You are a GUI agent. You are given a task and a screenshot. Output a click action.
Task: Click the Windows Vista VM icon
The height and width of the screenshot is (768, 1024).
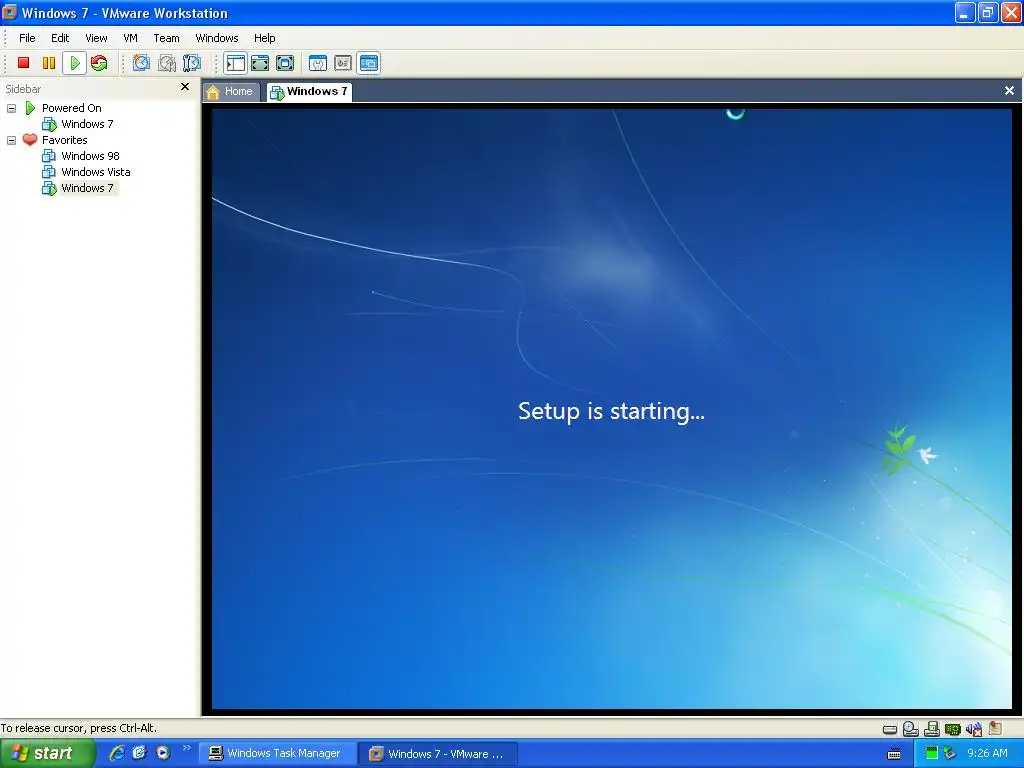coord(48,172)
